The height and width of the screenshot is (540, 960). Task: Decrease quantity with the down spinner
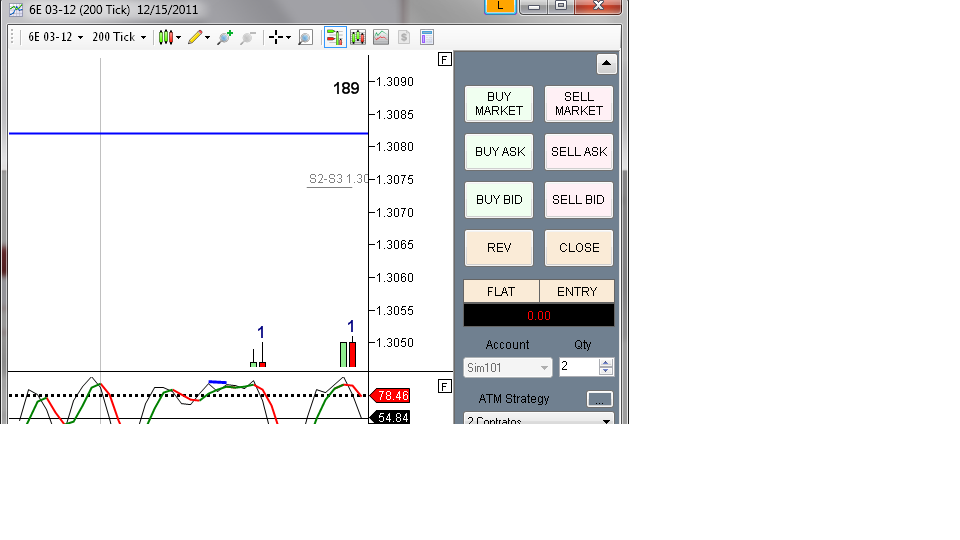(606, 371)
